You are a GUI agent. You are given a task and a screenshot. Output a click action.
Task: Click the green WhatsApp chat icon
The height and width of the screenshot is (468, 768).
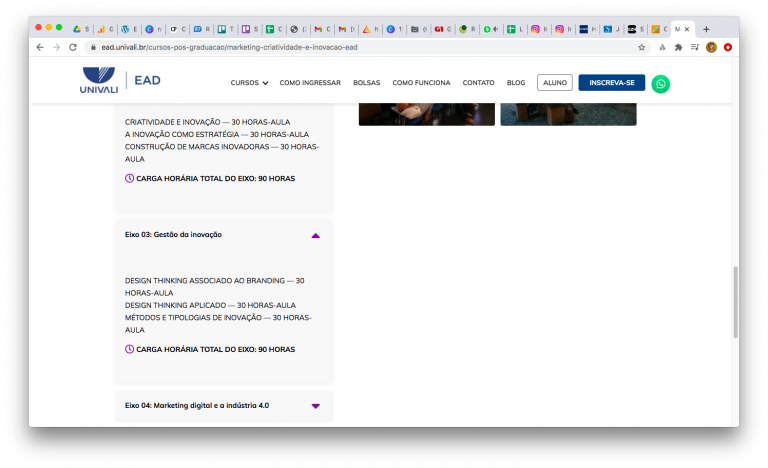pos(660,84)
